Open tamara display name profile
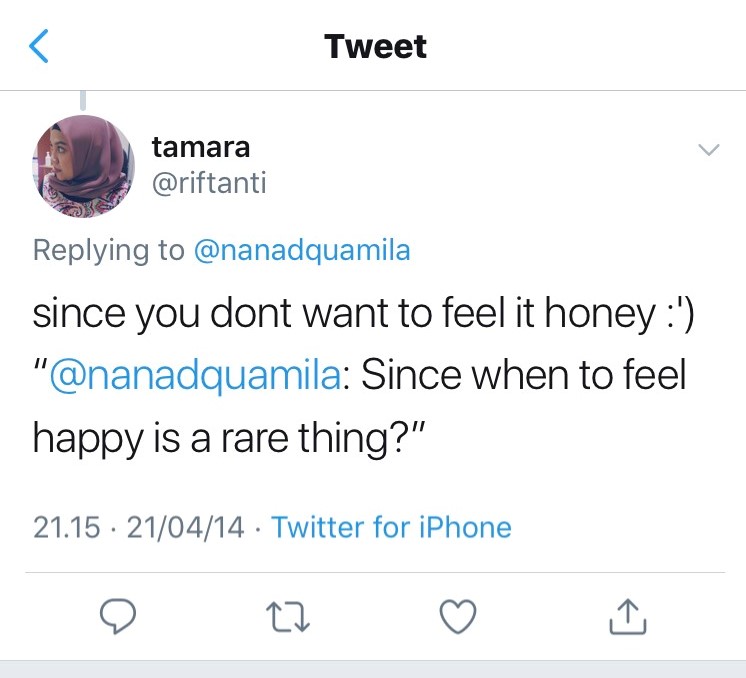 tap(201, 147)
